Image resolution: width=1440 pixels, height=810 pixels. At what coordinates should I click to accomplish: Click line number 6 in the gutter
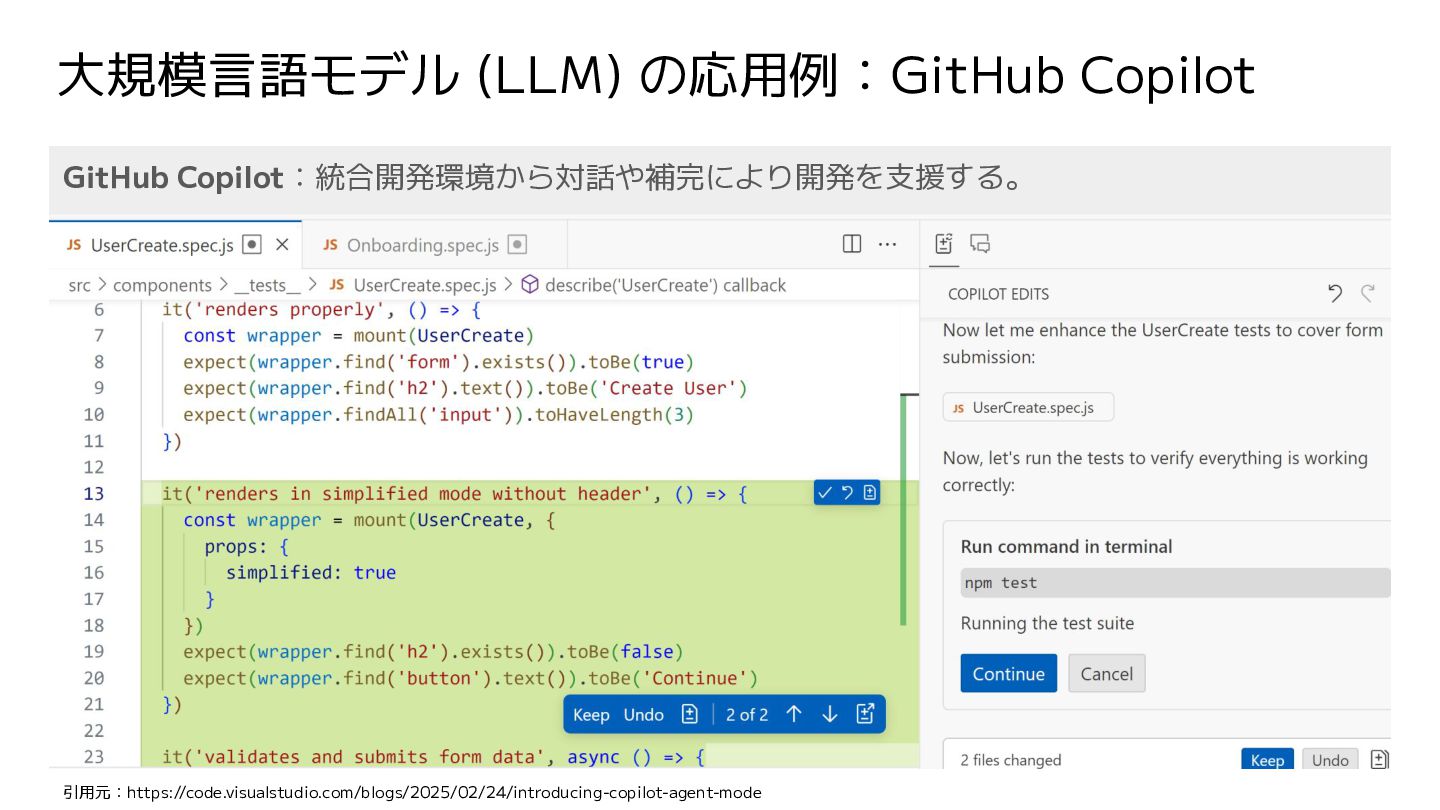pos(99,309)
